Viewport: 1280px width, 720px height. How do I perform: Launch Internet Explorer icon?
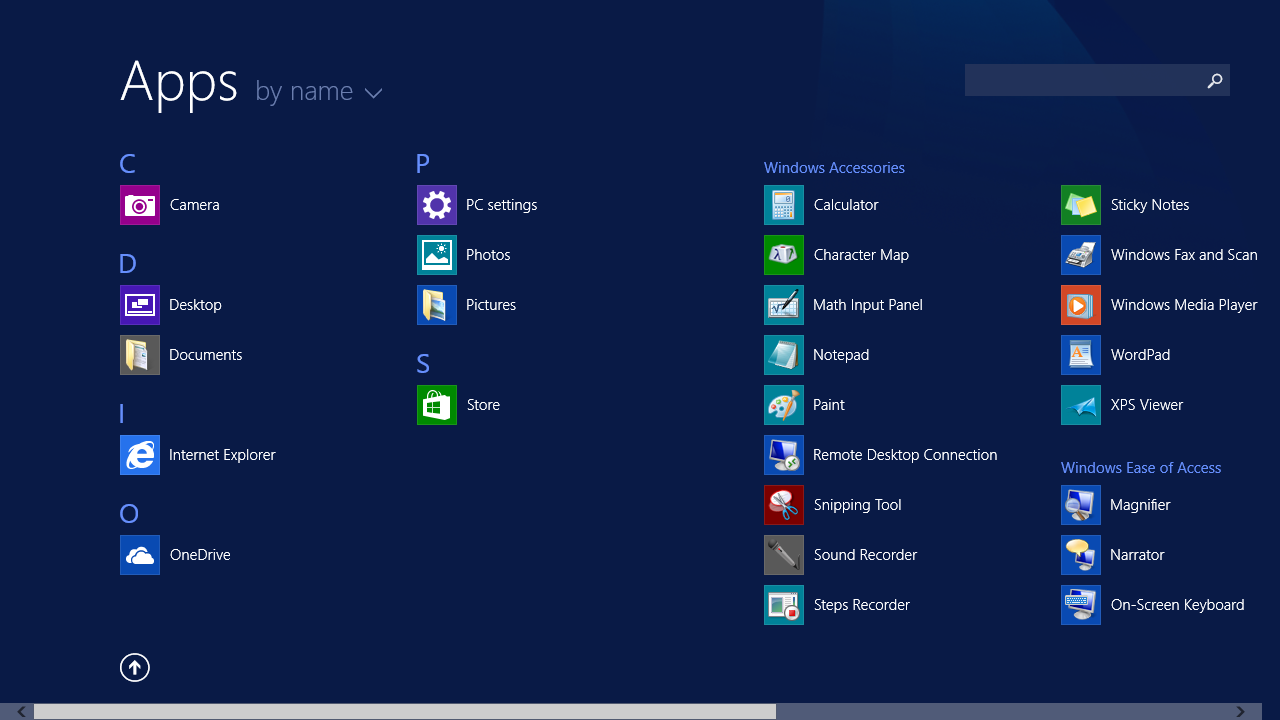[140, 455]
